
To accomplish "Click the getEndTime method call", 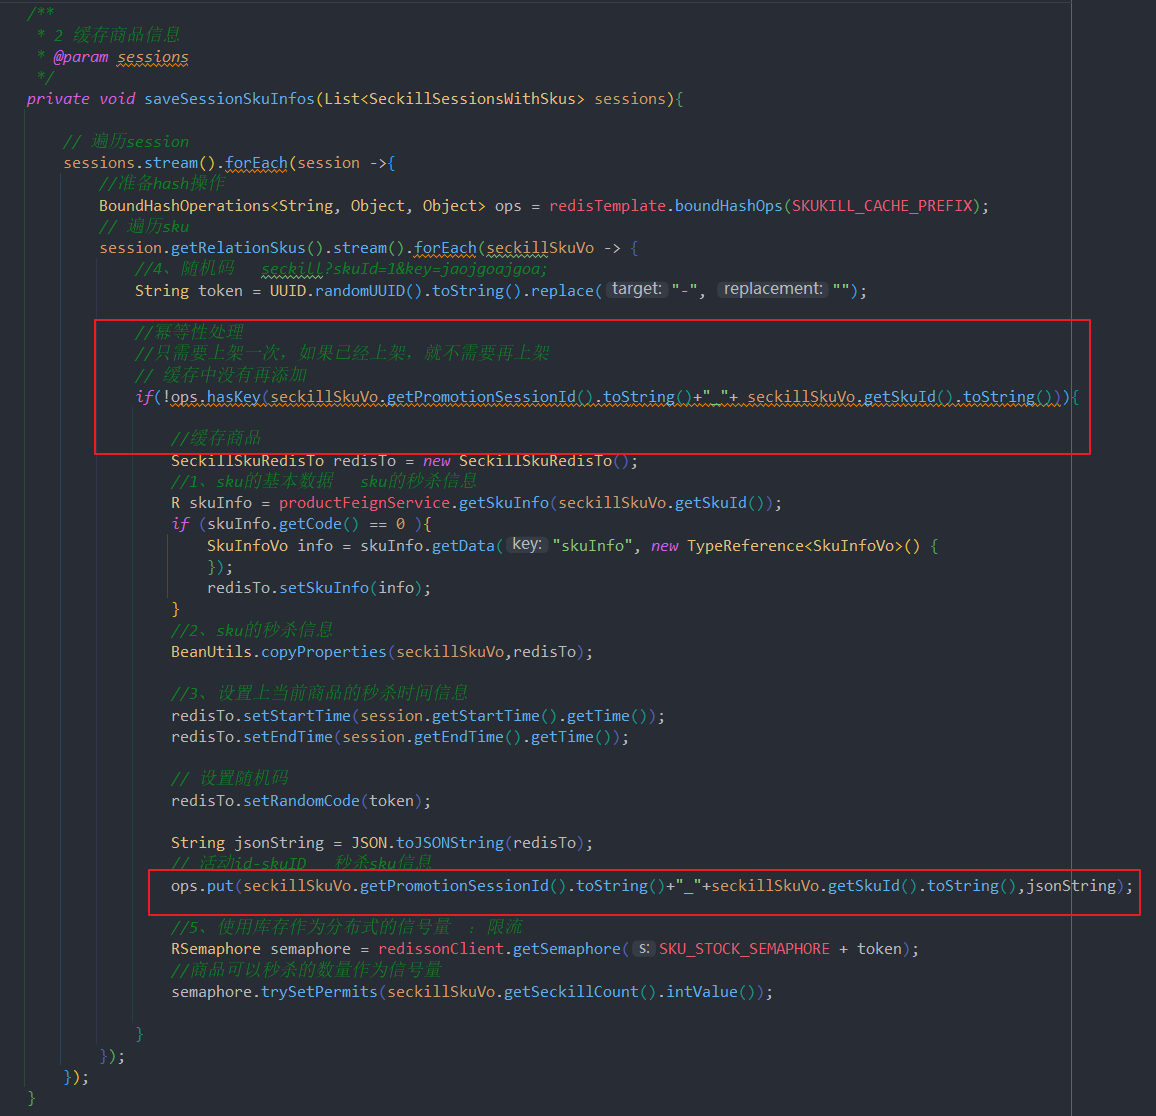I will tap(459, 737).
